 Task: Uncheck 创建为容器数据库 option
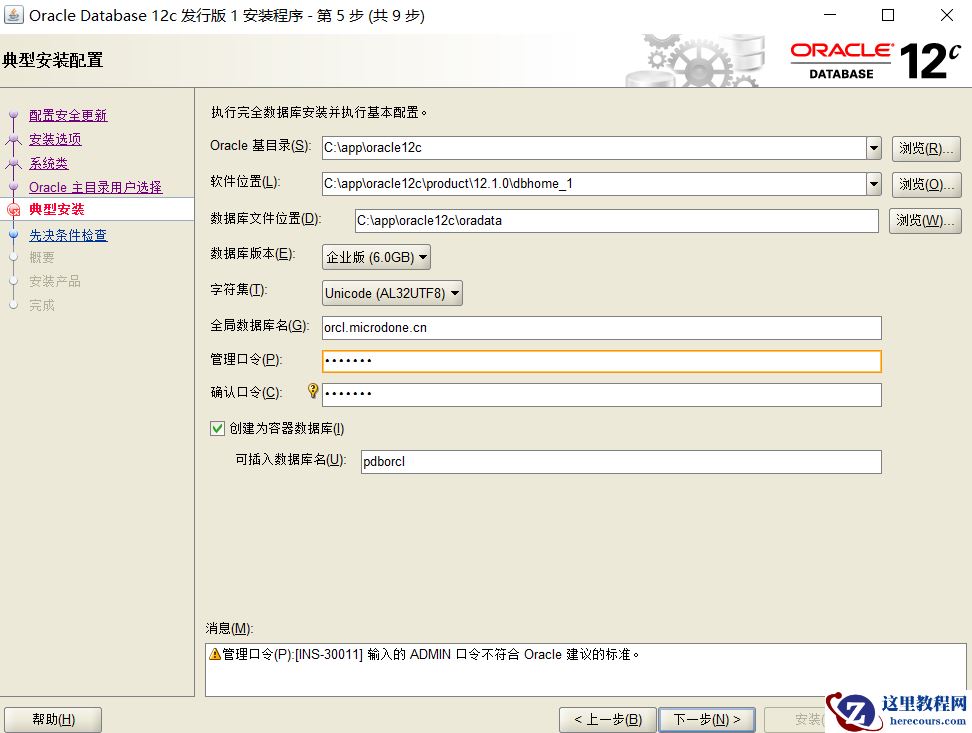pos(217,428)
